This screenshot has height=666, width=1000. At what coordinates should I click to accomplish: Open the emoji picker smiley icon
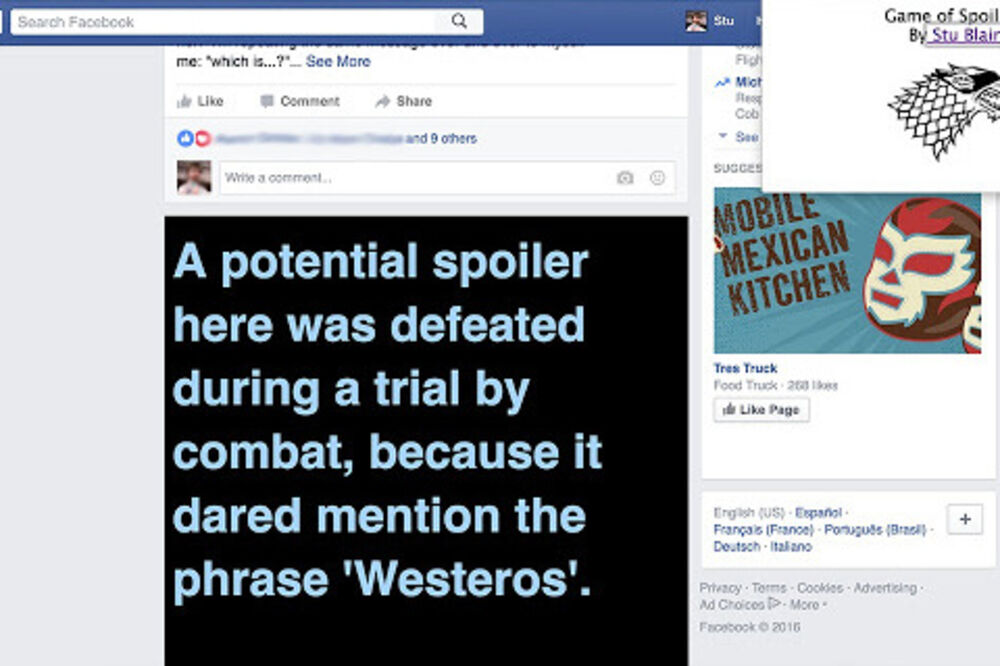(x=657, y=177)
